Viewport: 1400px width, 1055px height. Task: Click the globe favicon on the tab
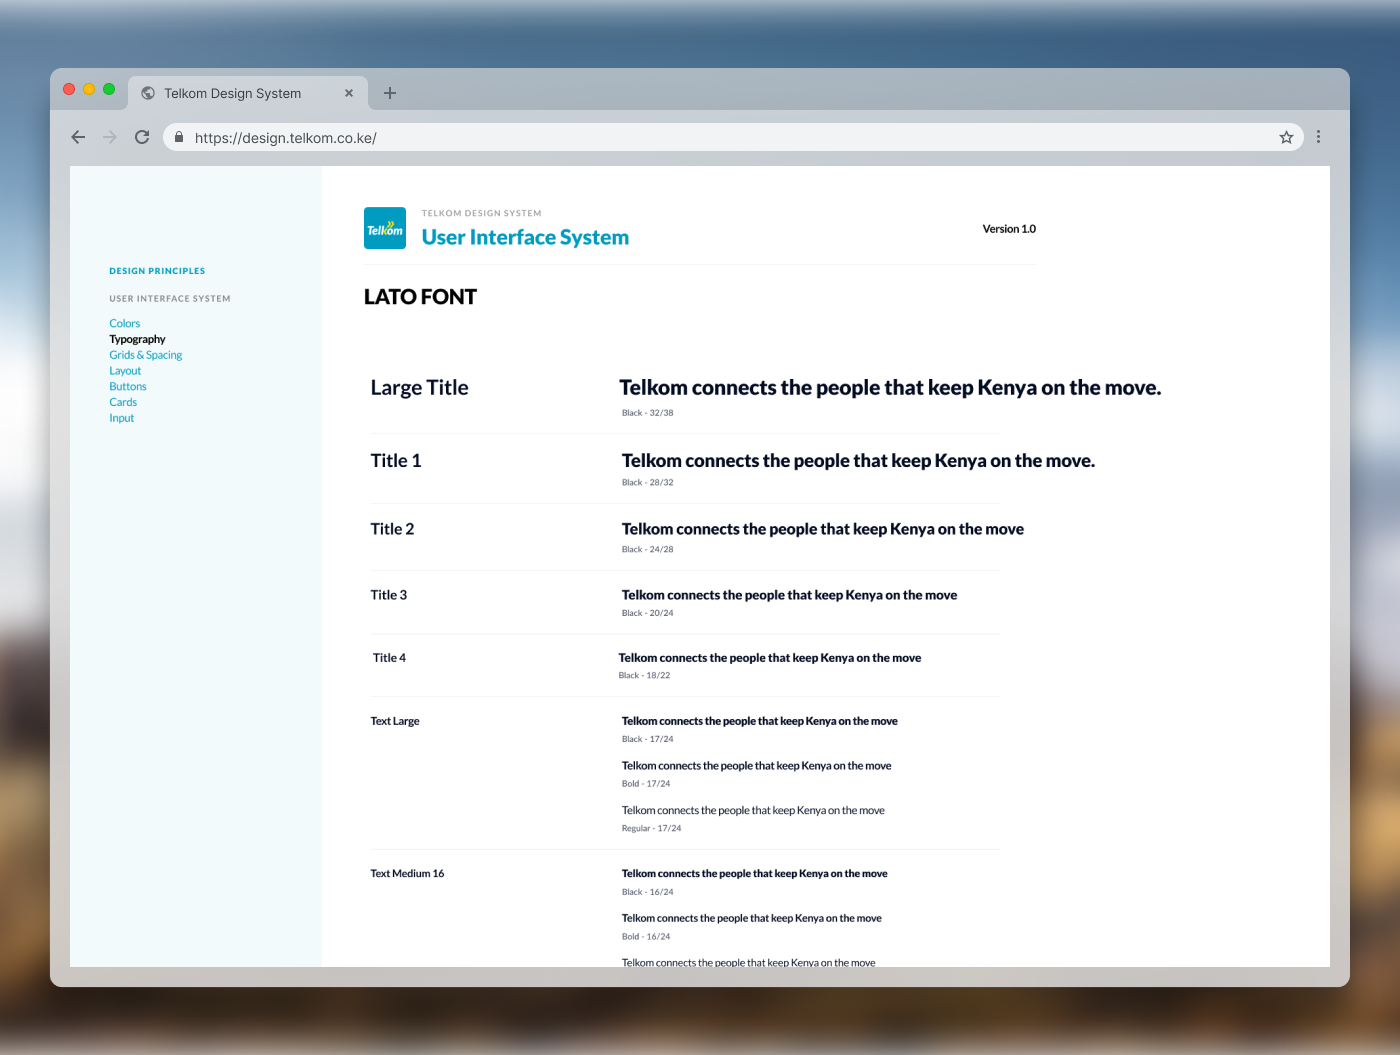tap(148, 93)
